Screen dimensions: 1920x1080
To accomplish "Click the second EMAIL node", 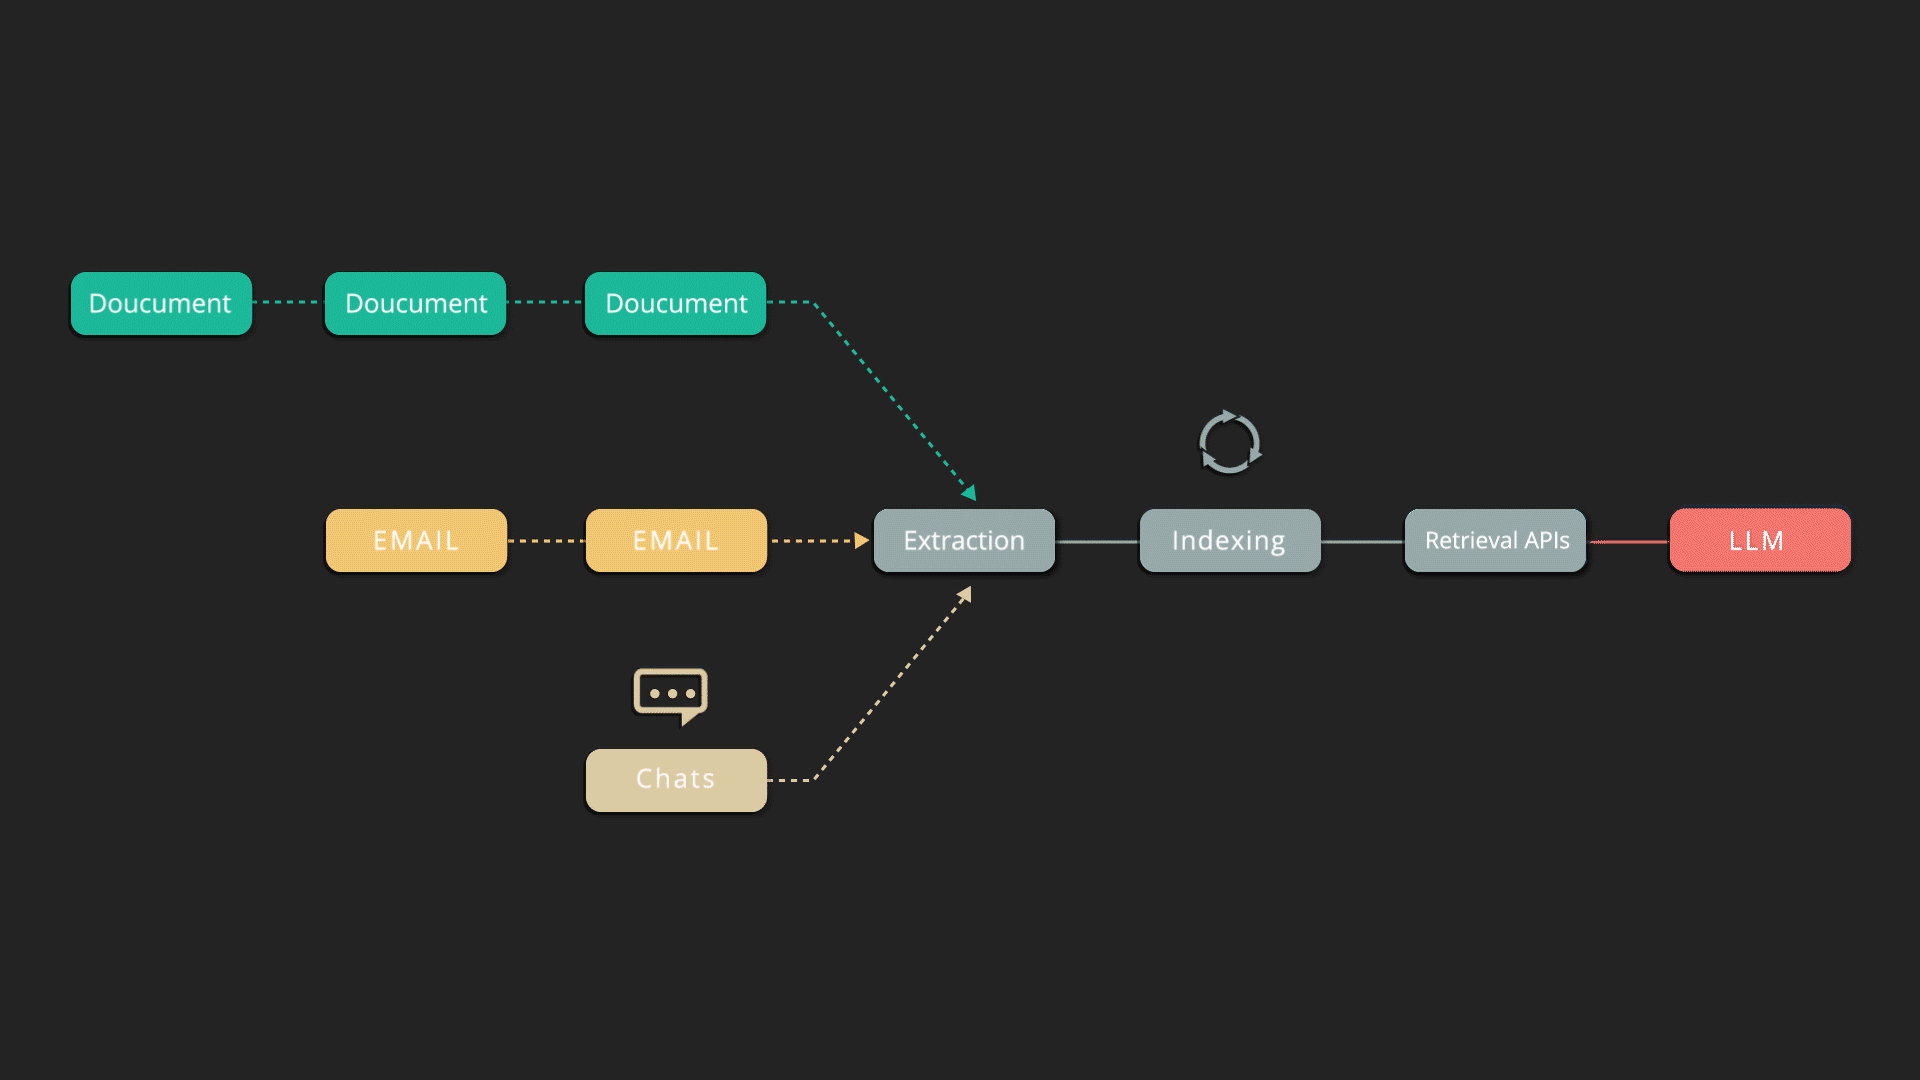I will [x=676, y=541].
